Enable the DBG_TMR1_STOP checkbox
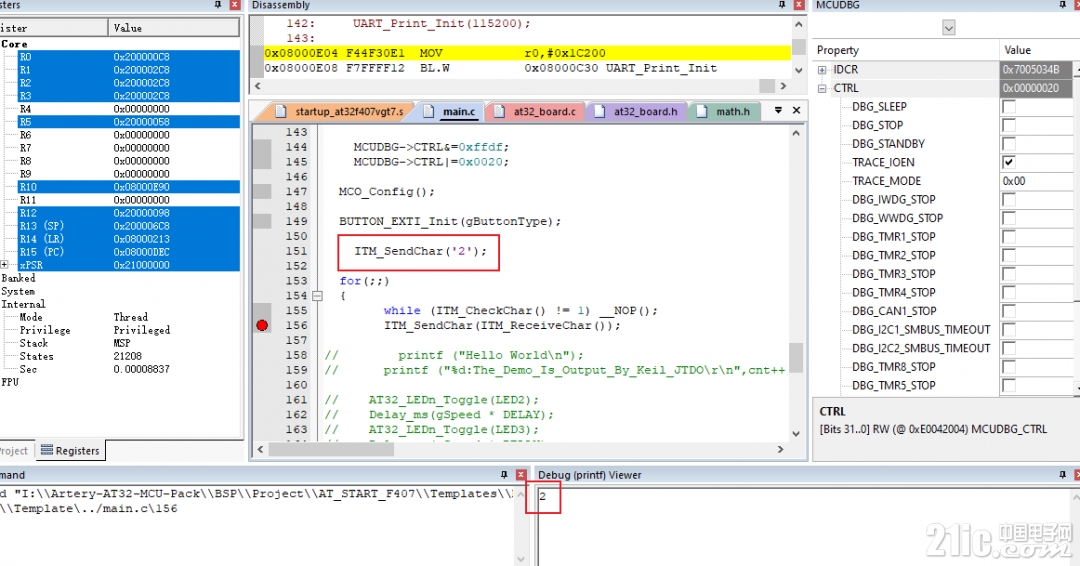 point(1009,237)
